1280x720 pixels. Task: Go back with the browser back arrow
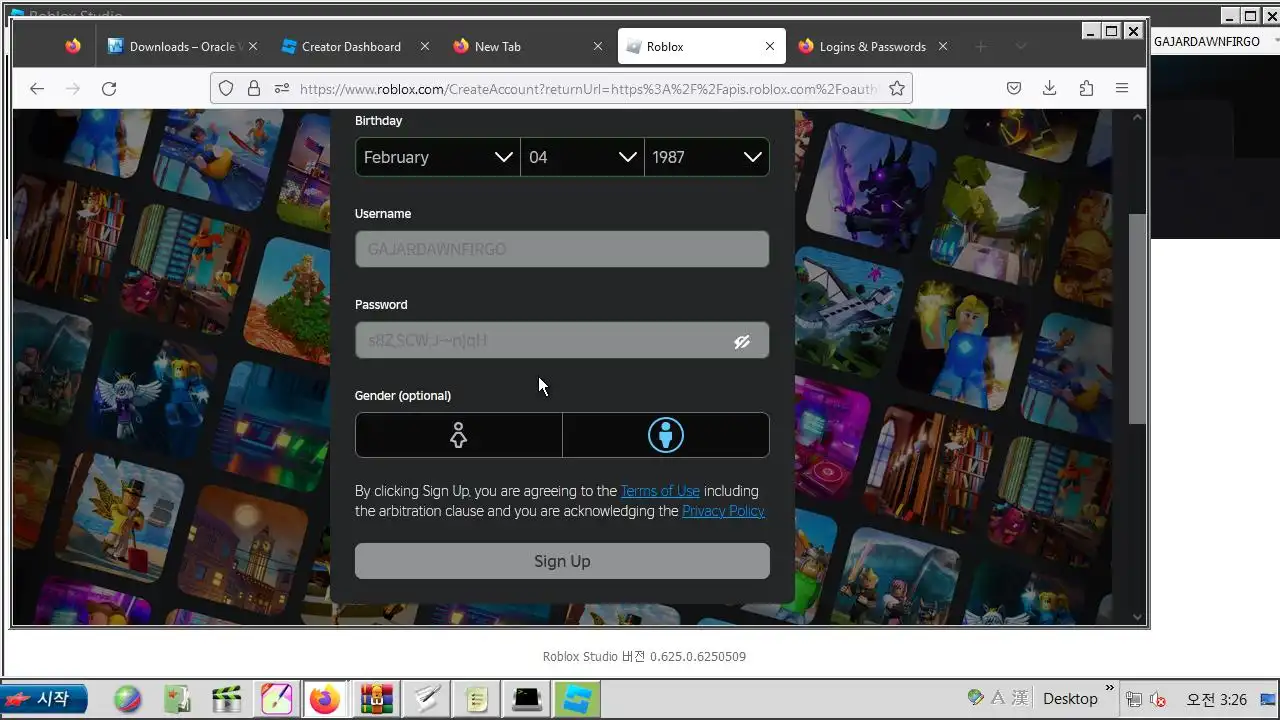(x=37, y=88)
